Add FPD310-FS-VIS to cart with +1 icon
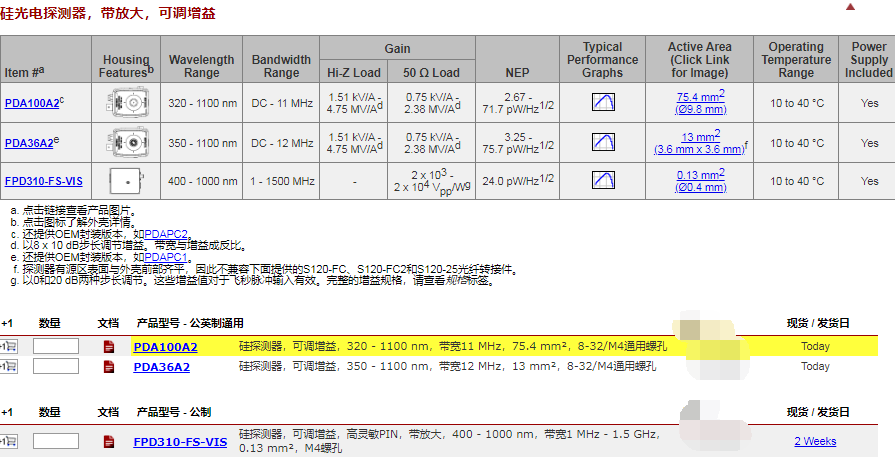Viewport: 895px width, 459px height. 9,441
